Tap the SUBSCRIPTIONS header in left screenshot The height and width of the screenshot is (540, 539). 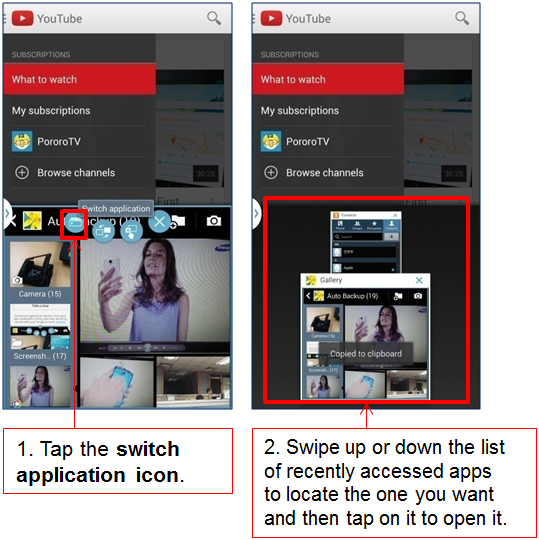coord(41,55)
